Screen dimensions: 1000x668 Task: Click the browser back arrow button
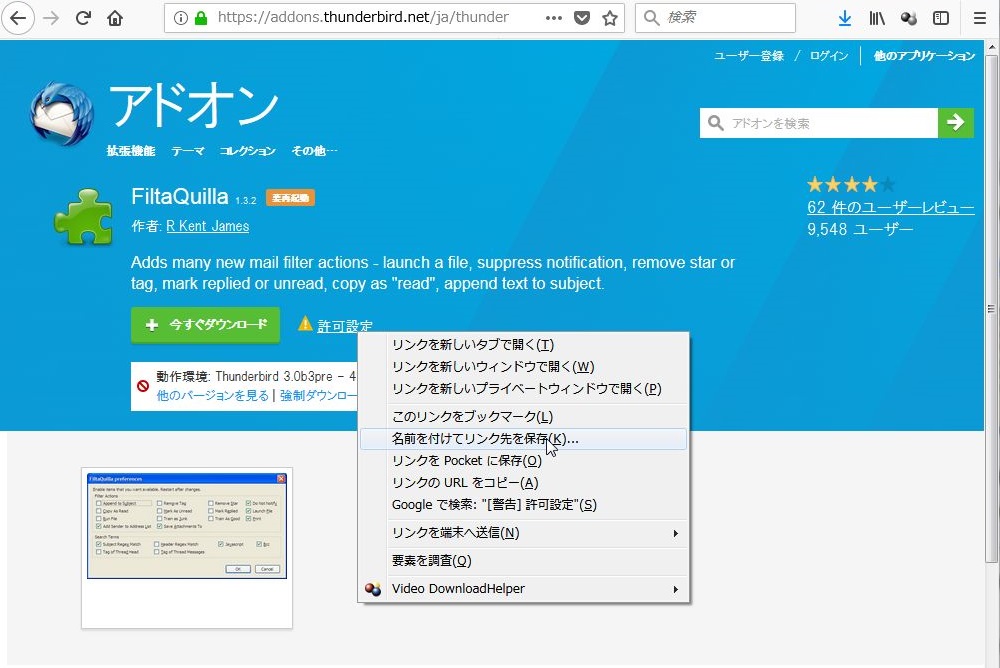click(x=18, y=17)
